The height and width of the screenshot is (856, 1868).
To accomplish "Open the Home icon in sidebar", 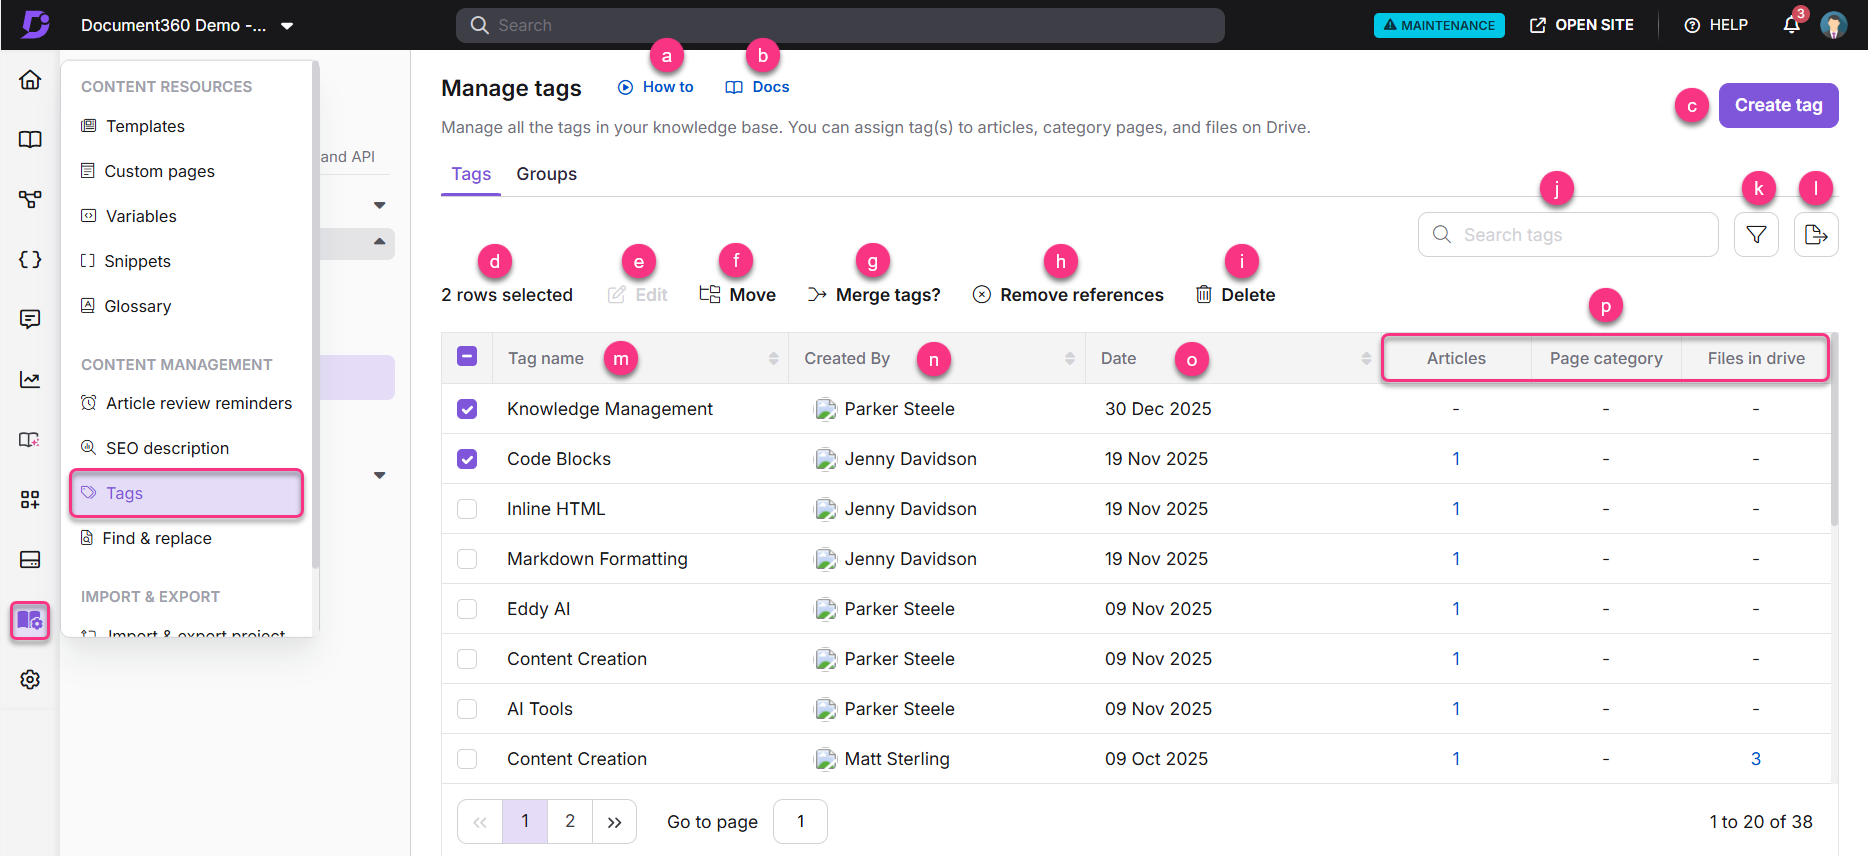I will coord(30,80).
